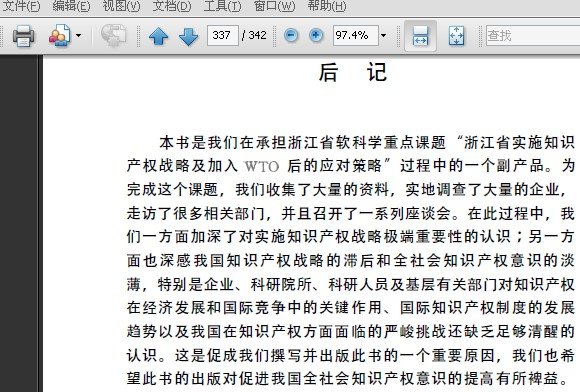This screenshot has width=580, height=392.
Task: Click the plus zoom in button
Action: coord(316,36)
